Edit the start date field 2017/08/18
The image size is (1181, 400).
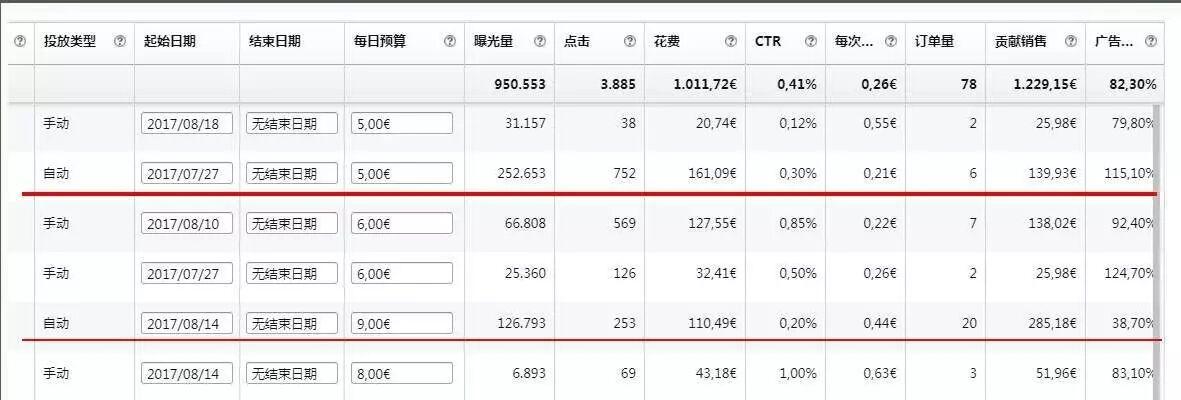(187, 123)
